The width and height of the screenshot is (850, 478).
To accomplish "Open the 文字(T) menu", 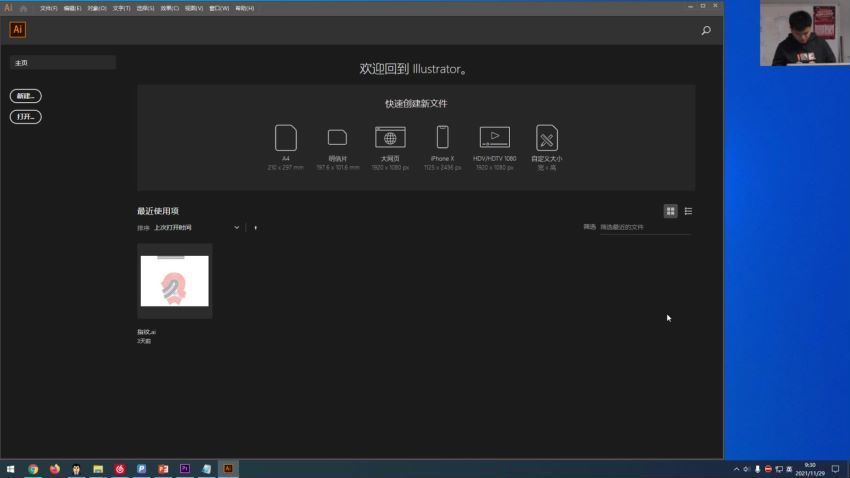I will [x=121, y=8].
